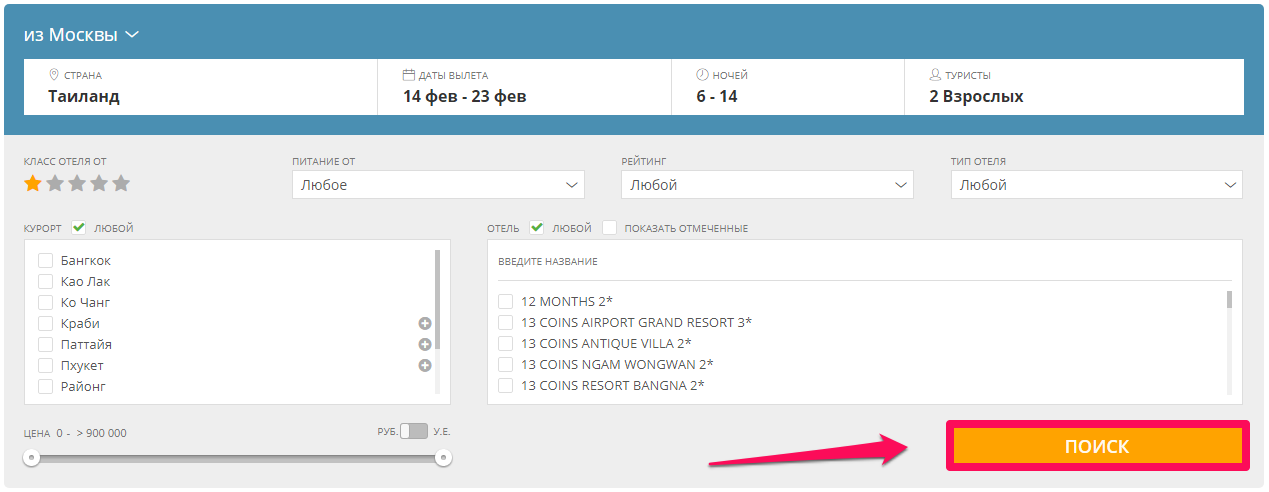Toggle the Курорт Любой checkbox
The width and height of the screenshot is (1269, 492).
[x=79, y=228]
